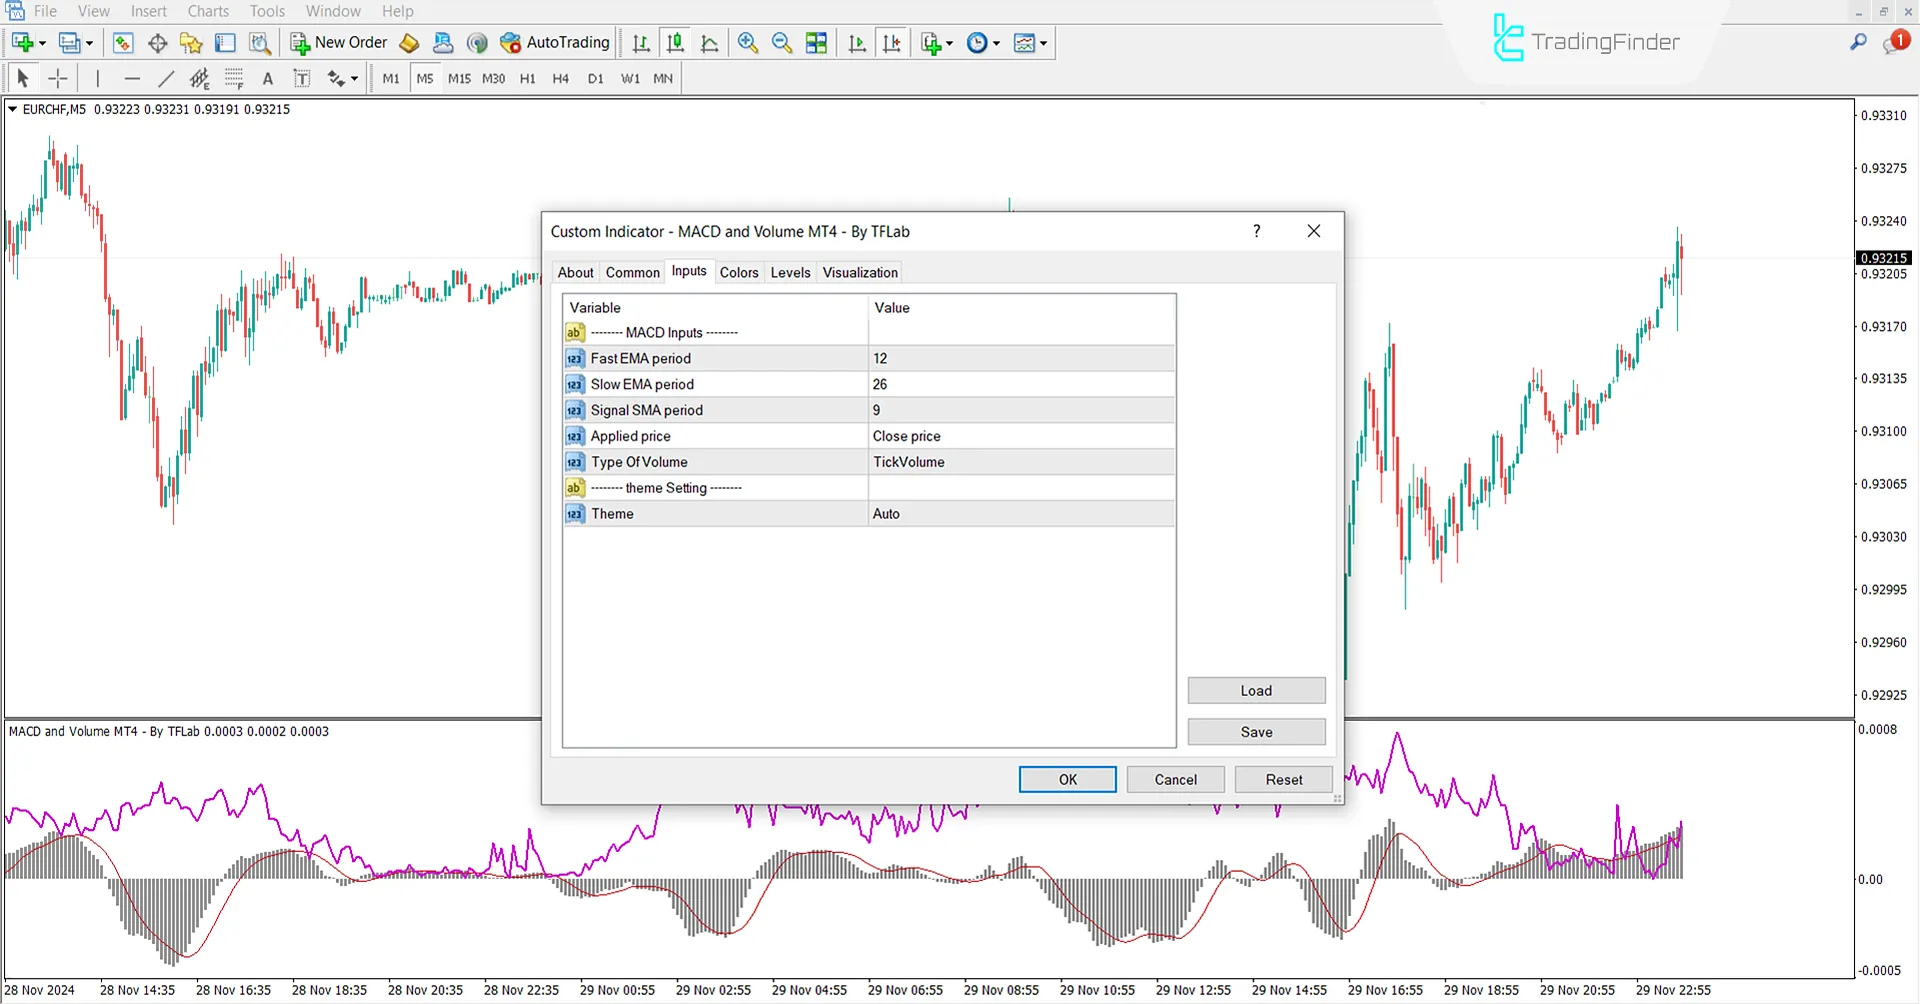This screenshot has width=1920, height=1004.
Task: Expand the Periodicity clock dropdown arrow
Action: [996, 44]
